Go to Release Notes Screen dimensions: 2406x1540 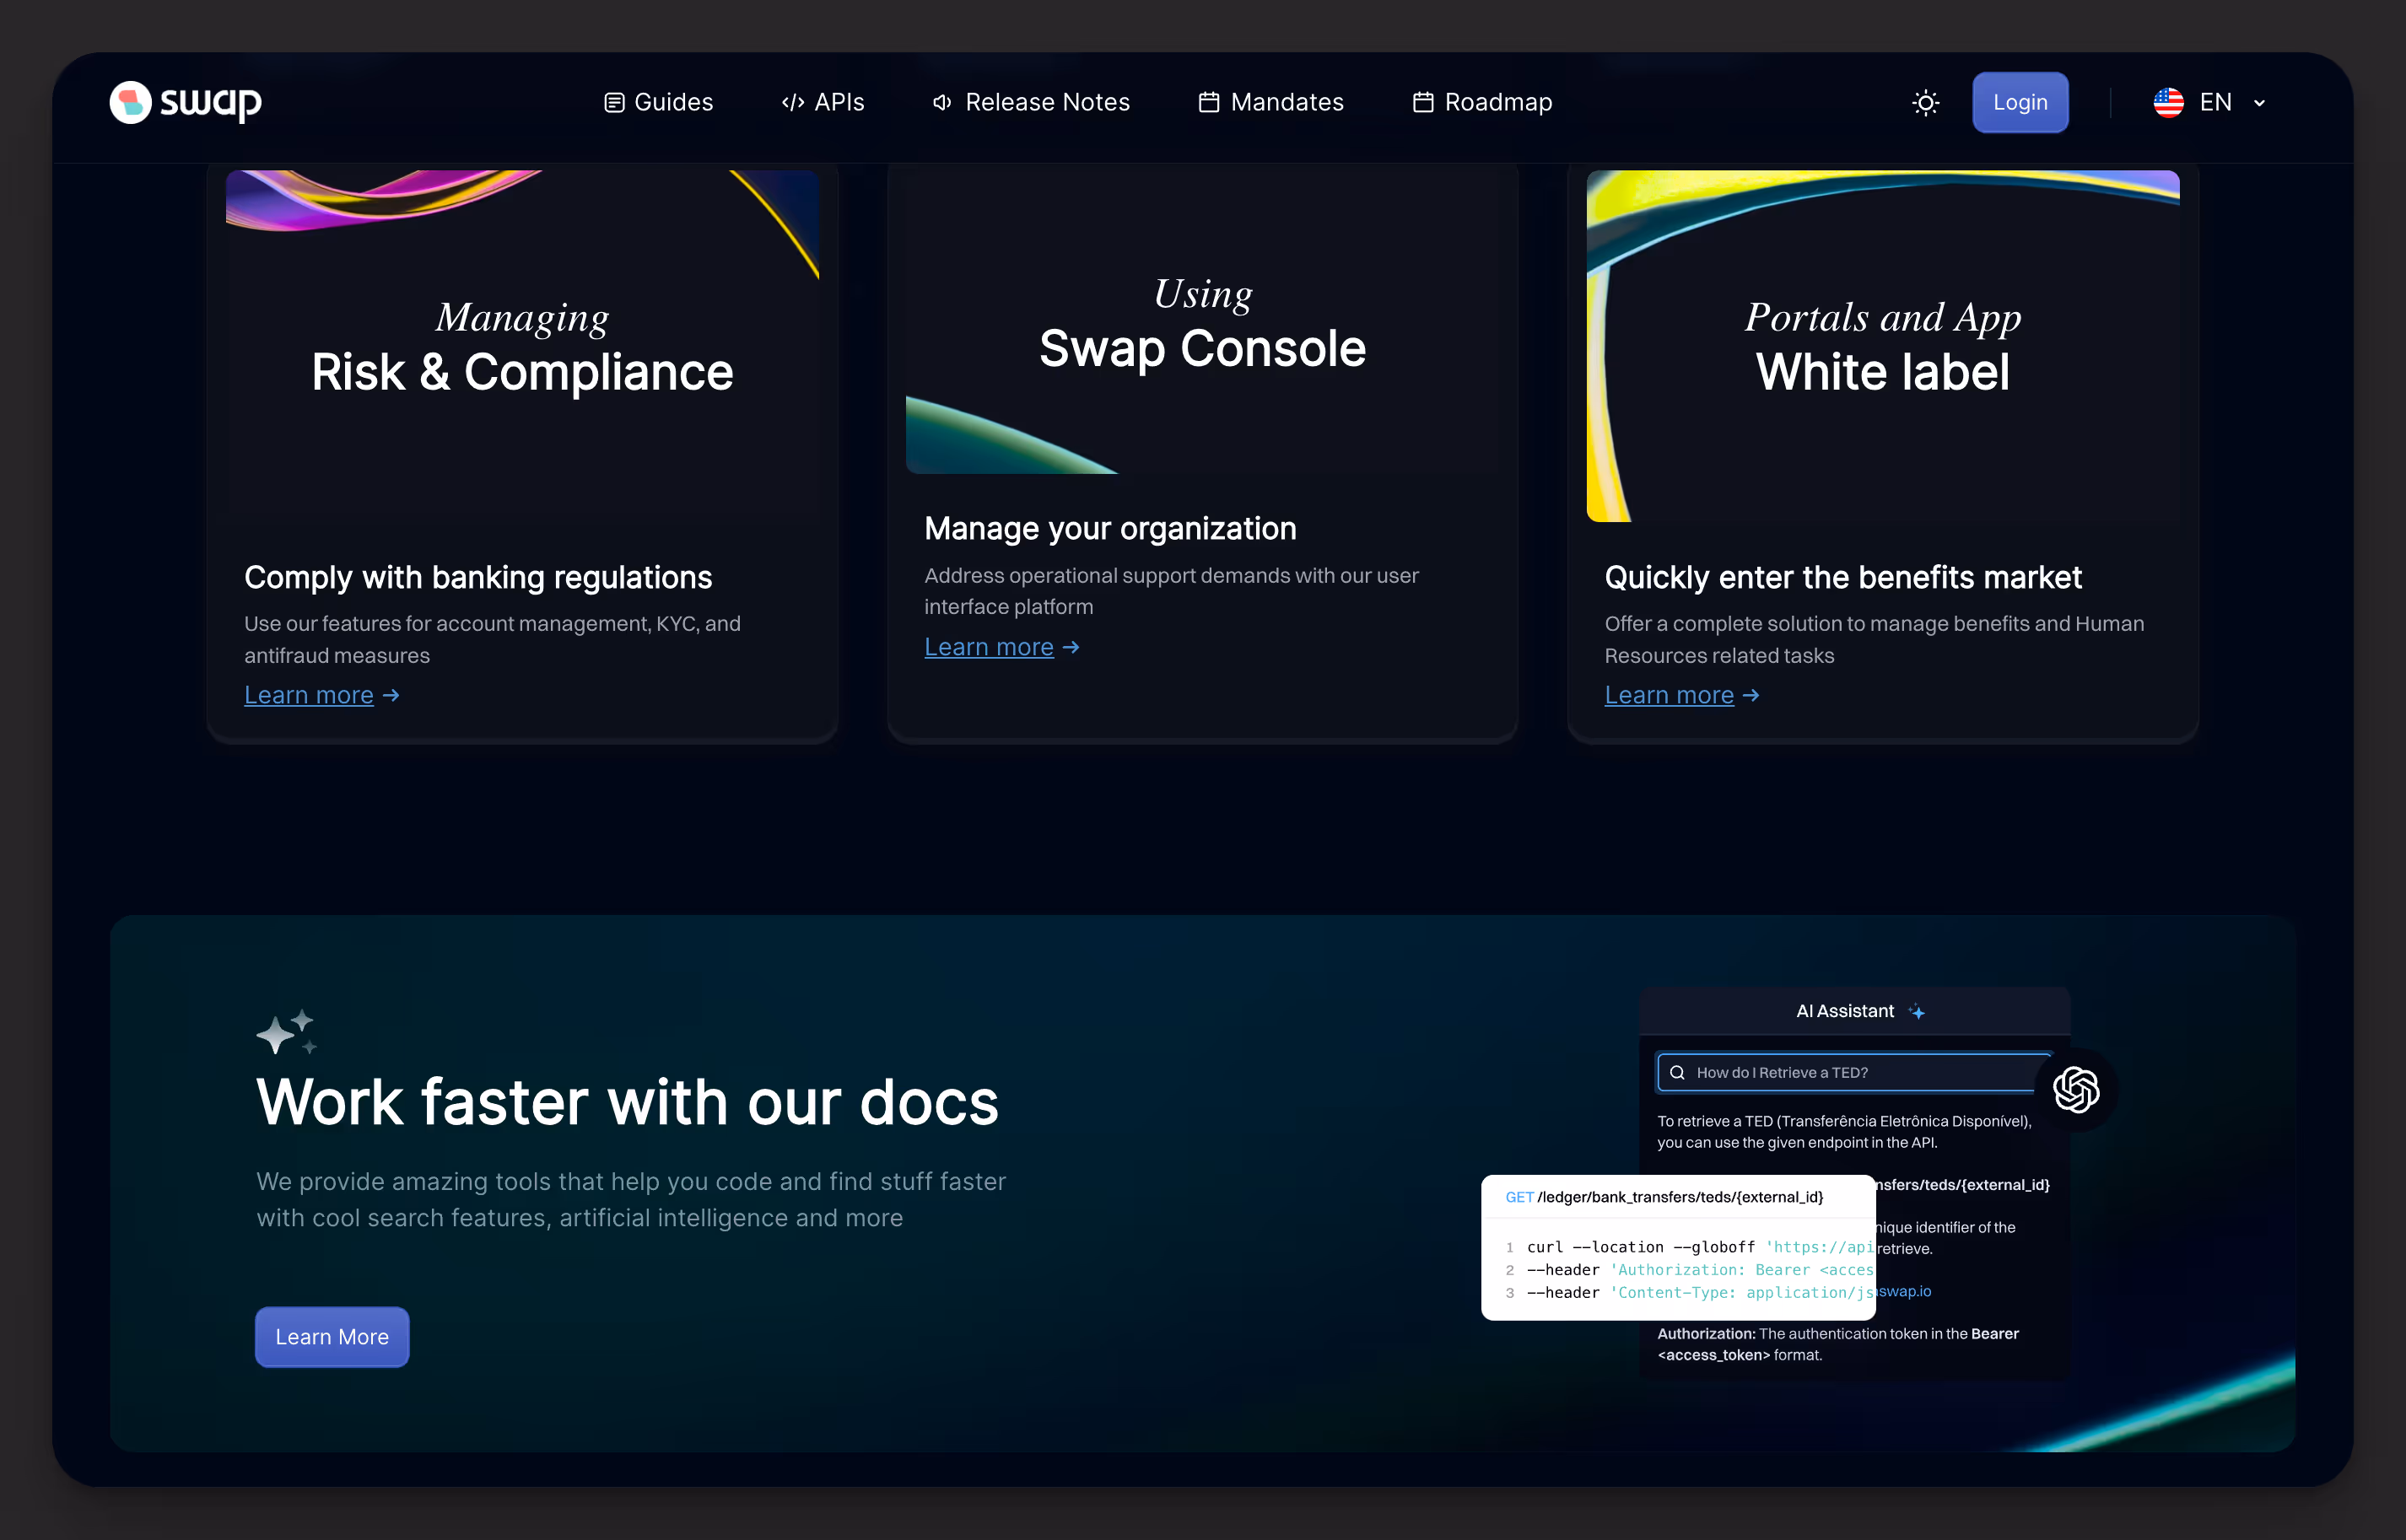click(x=1031, y=102)
